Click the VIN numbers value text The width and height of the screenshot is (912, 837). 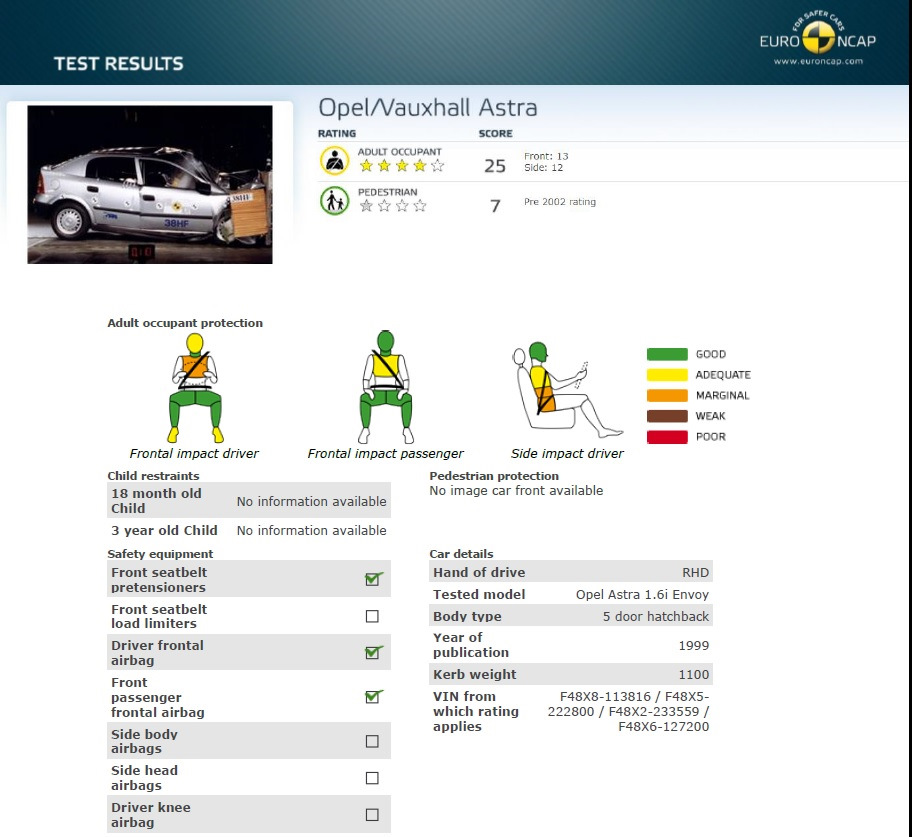click(629, 711)
